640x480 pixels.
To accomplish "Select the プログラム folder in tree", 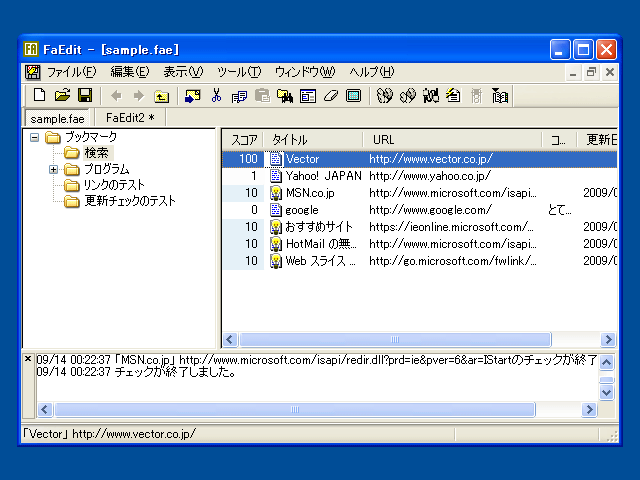I will [107, 169].
